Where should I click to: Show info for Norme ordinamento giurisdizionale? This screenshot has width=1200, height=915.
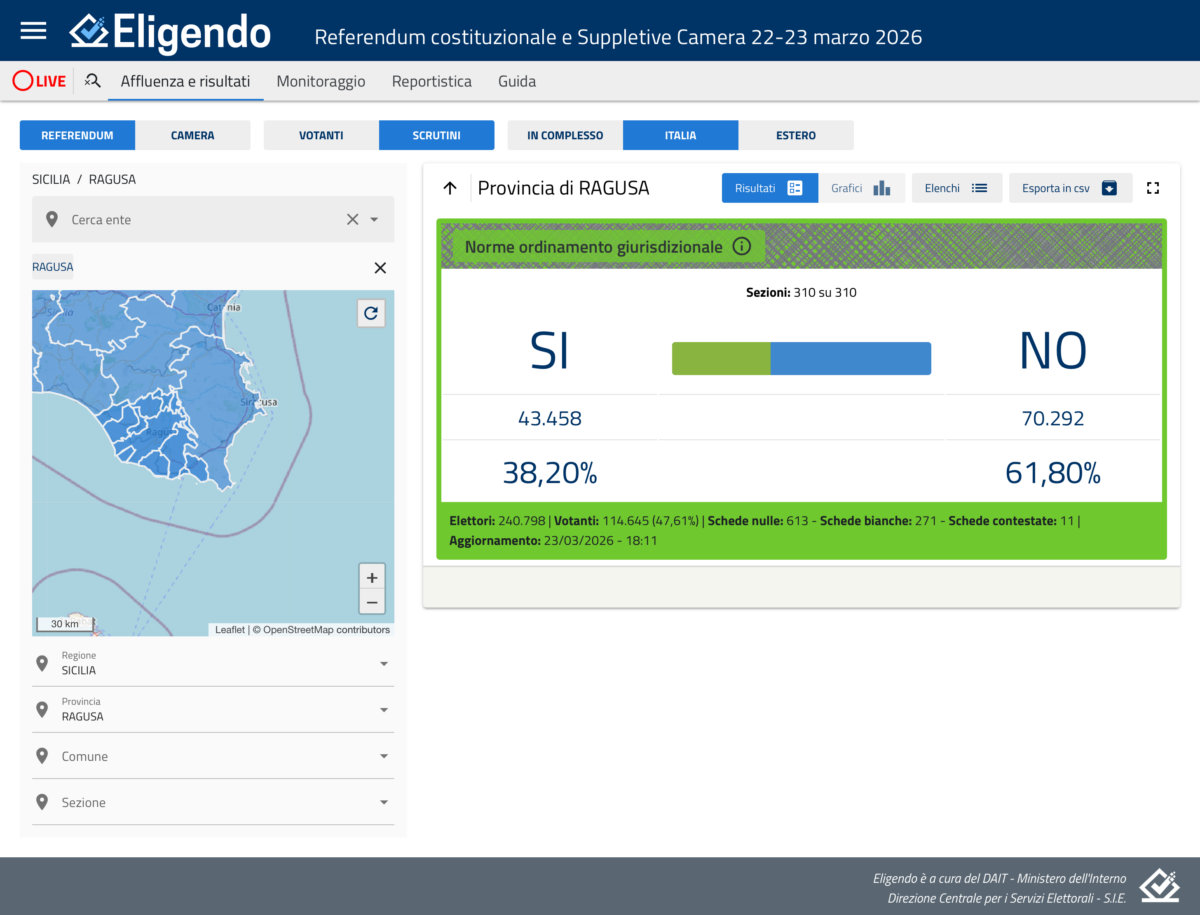[741, 246]
